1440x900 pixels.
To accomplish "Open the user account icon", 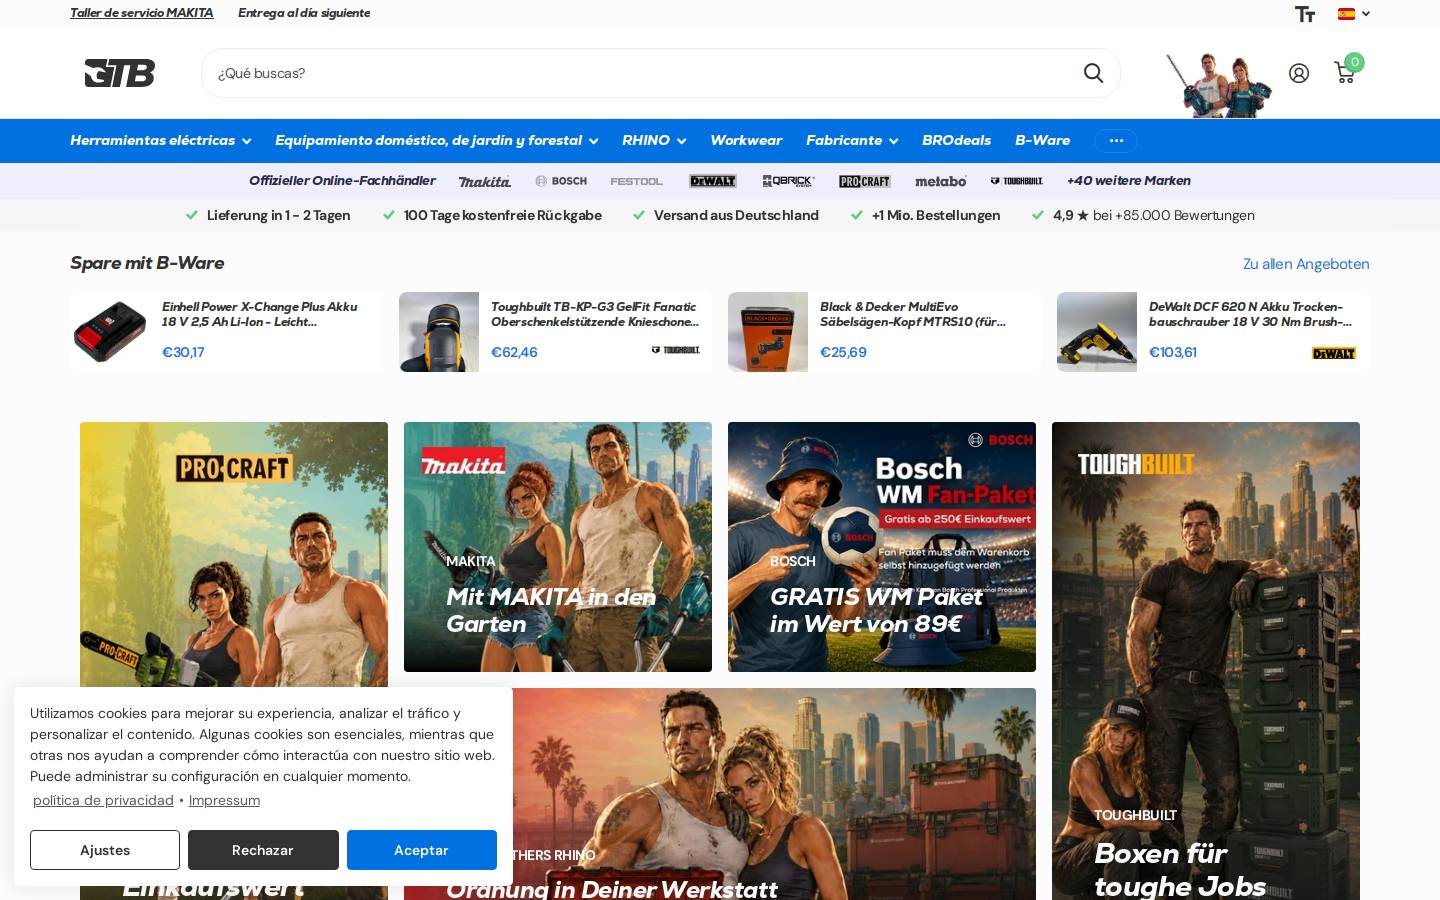I will click(1298, 73).
